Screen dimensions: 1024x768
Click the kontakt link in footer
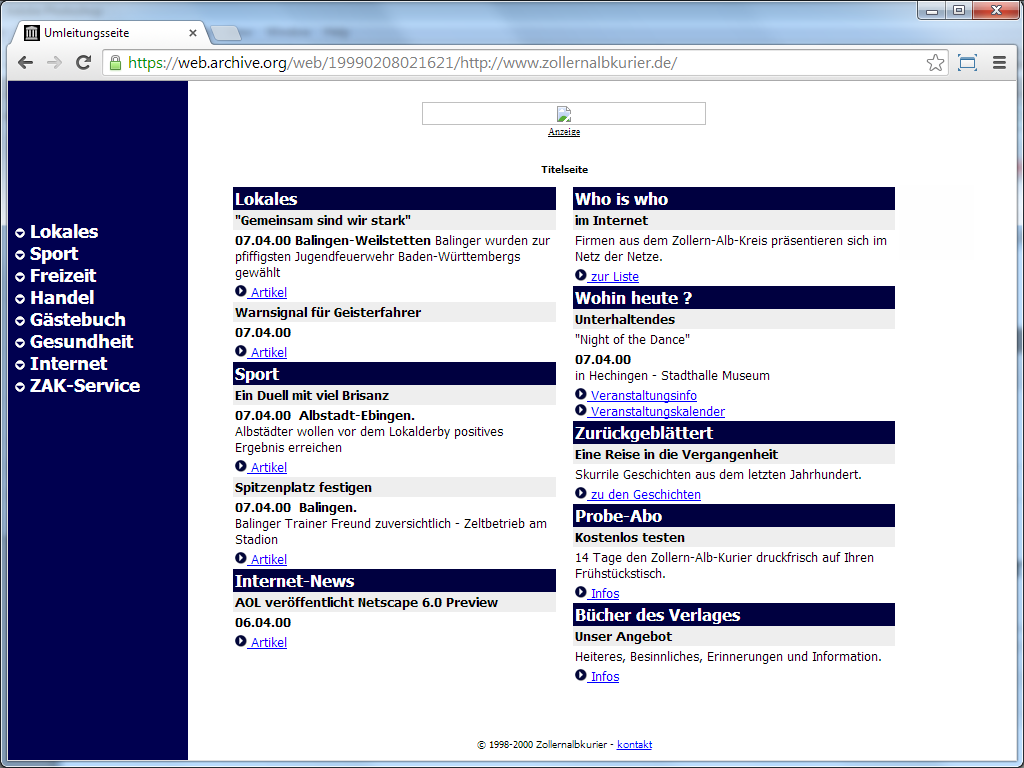pos(634,745)
